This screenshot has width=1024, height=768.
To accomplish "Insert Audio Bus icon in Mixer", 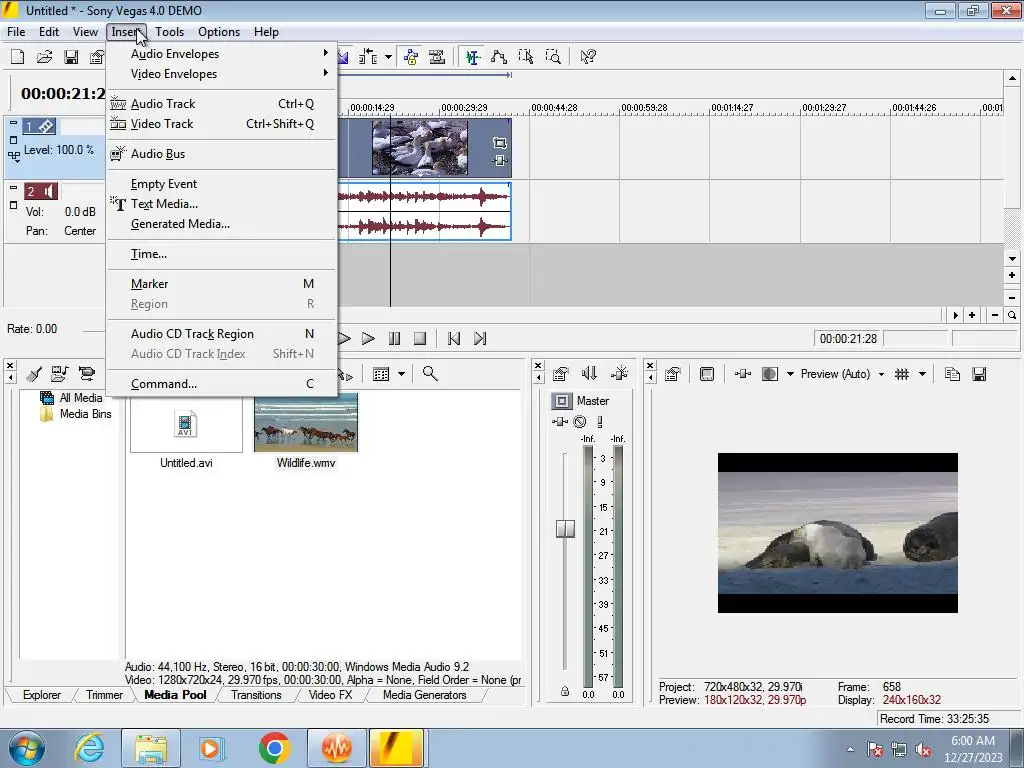I will 619,374.
